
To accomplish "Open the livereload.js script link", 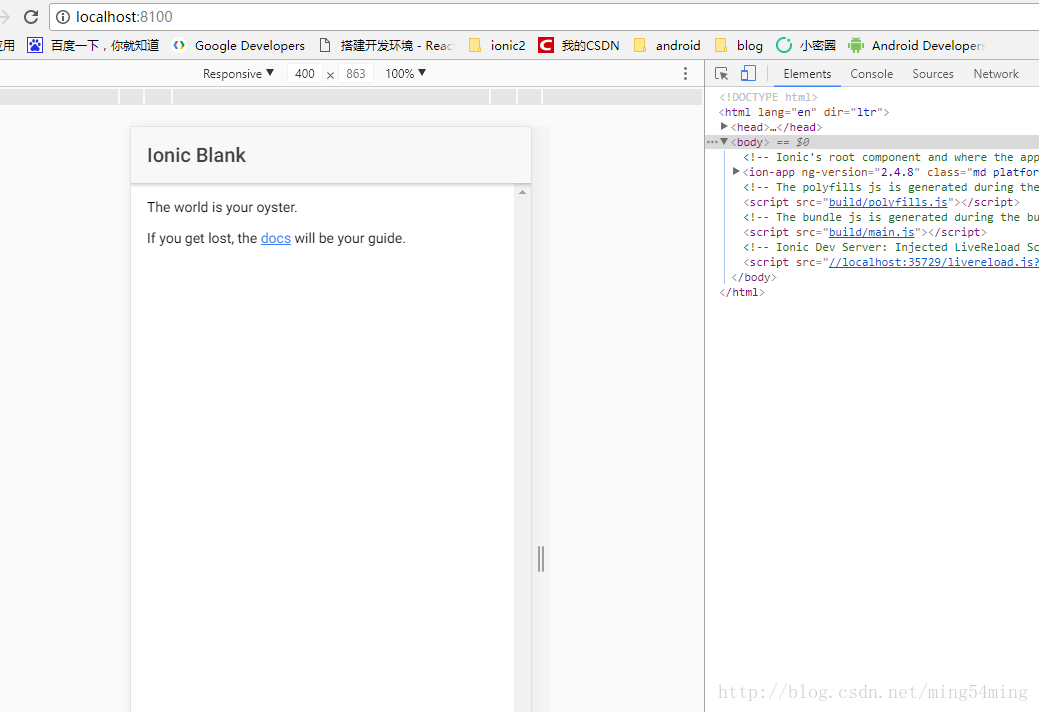I will (934, 262).
